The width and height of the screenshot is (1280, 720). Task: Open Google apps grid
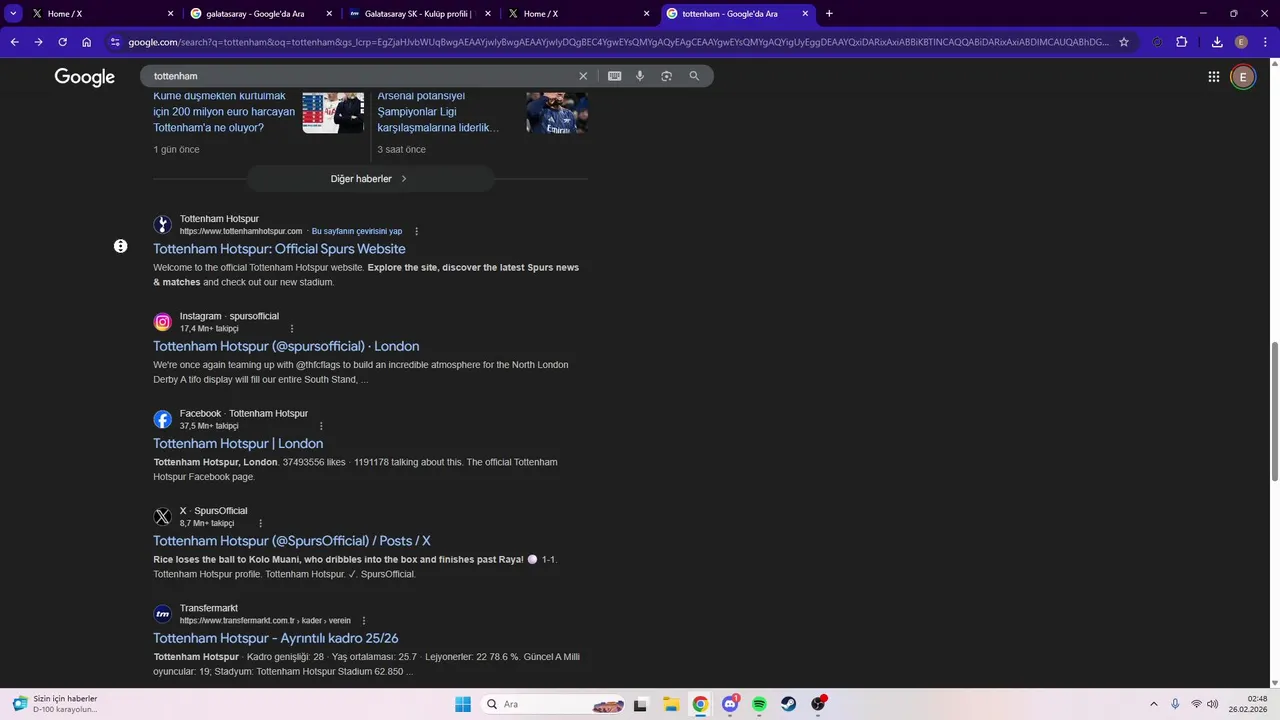[1213, 77]
